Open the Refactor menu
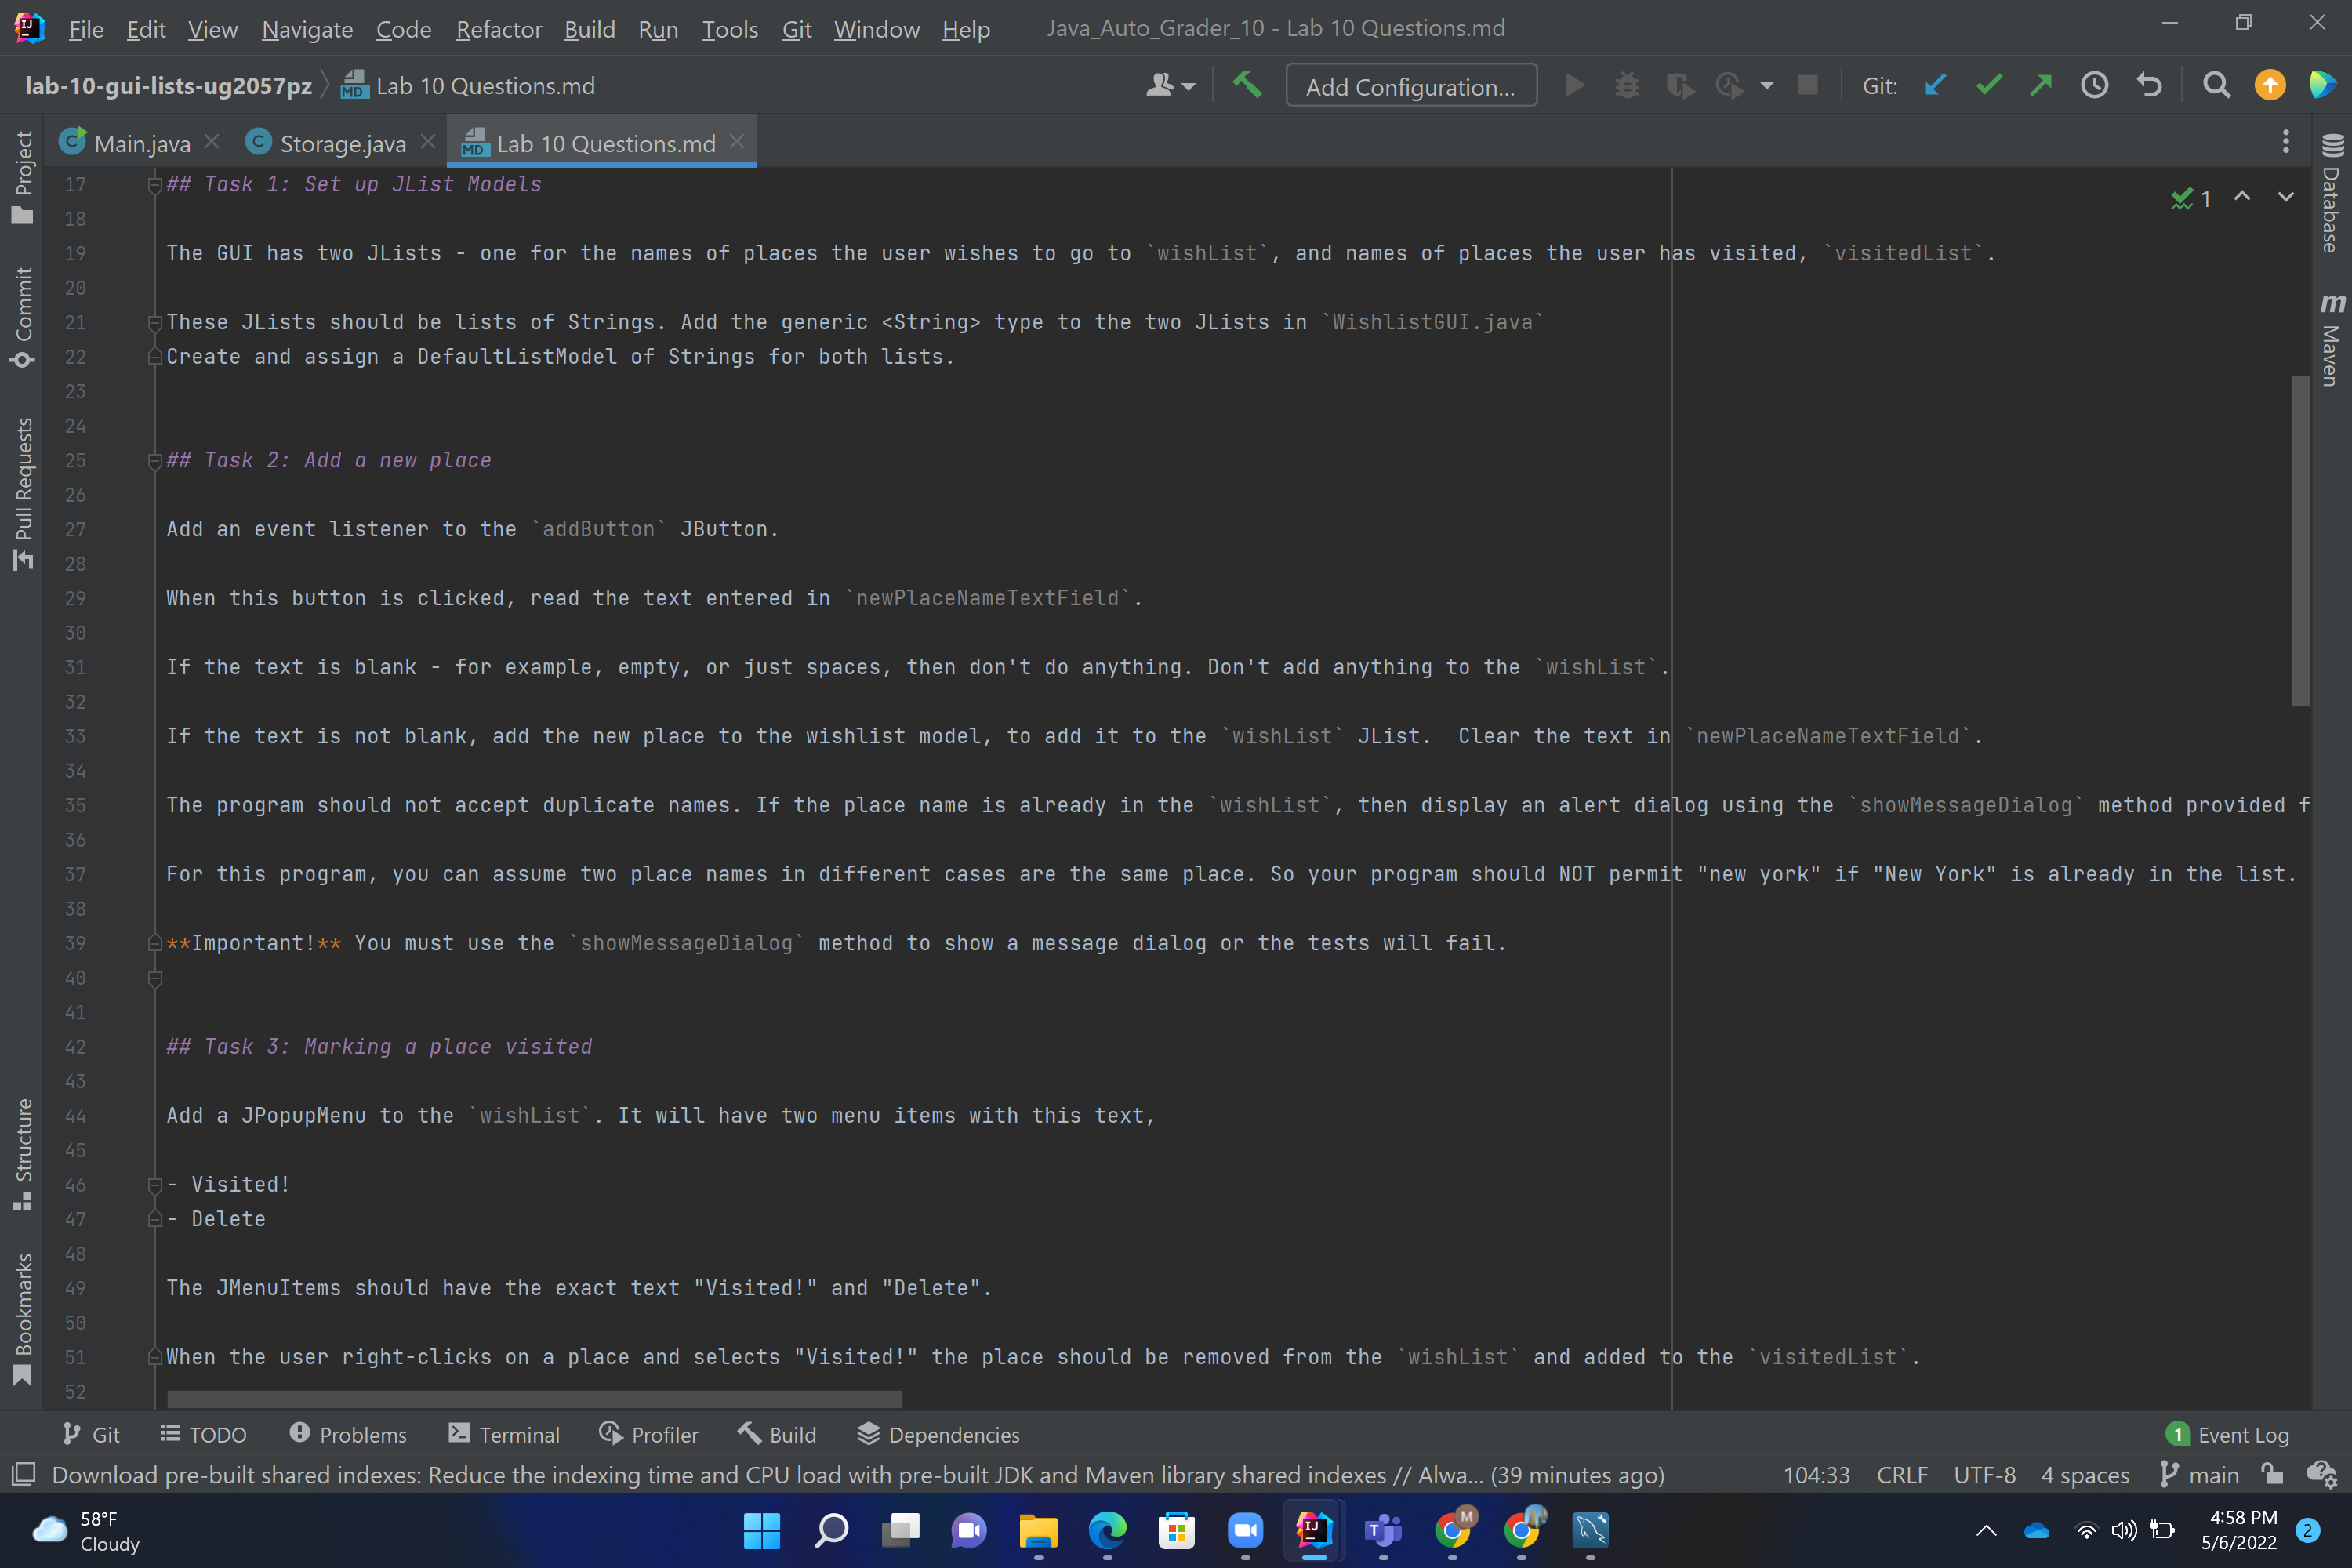Image resolution: width=2352 pixels, height=1568 pixels. [498, 29]
